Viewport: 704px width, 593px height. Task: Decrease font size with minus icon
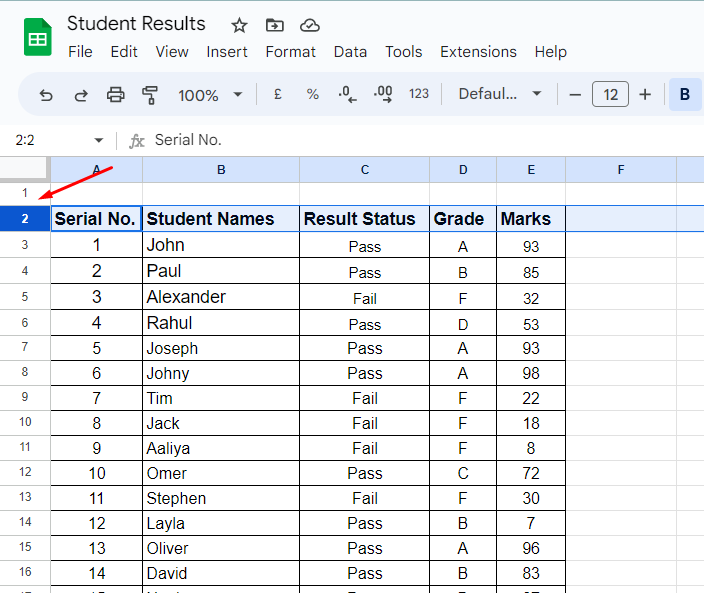575,95
